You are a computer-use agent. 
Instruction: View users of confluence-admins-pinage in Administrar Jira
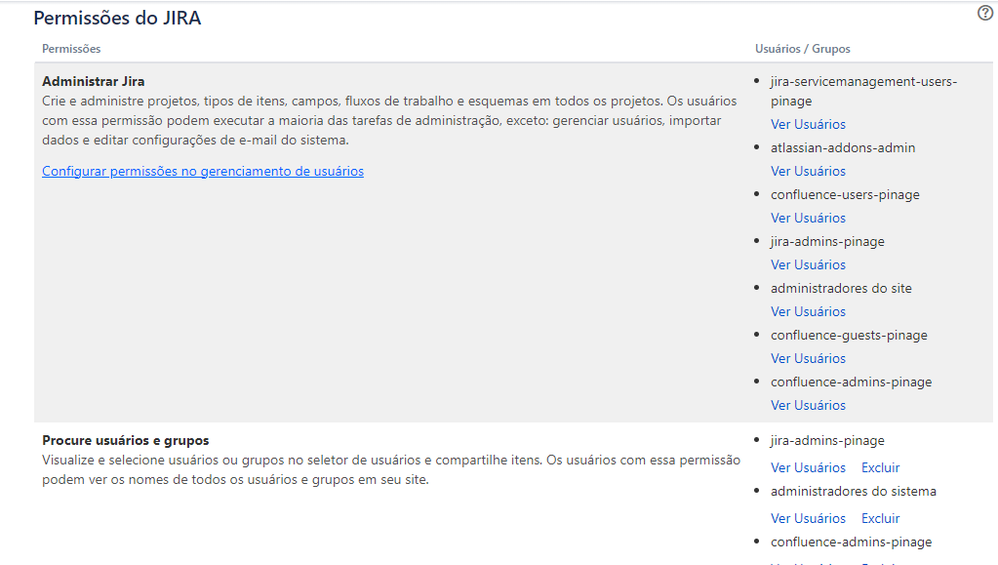[x=808, y=405]
